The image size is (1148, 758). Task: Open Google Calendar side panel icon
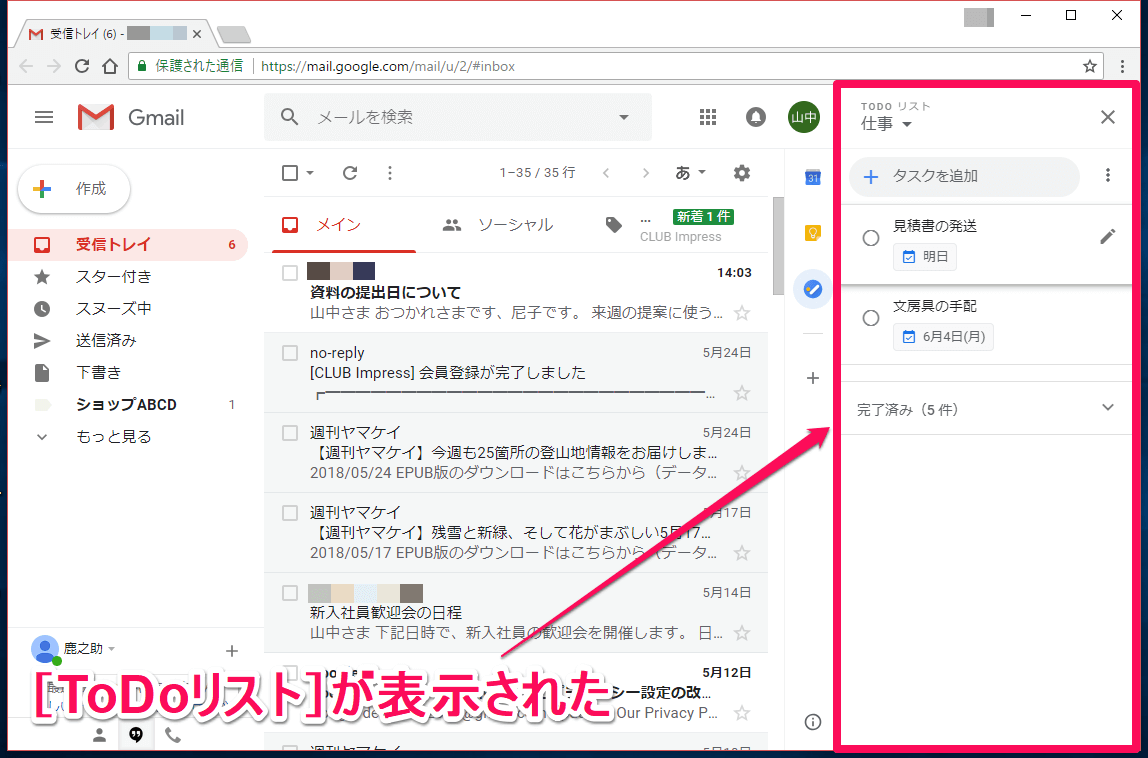click(x=813, y=177)
